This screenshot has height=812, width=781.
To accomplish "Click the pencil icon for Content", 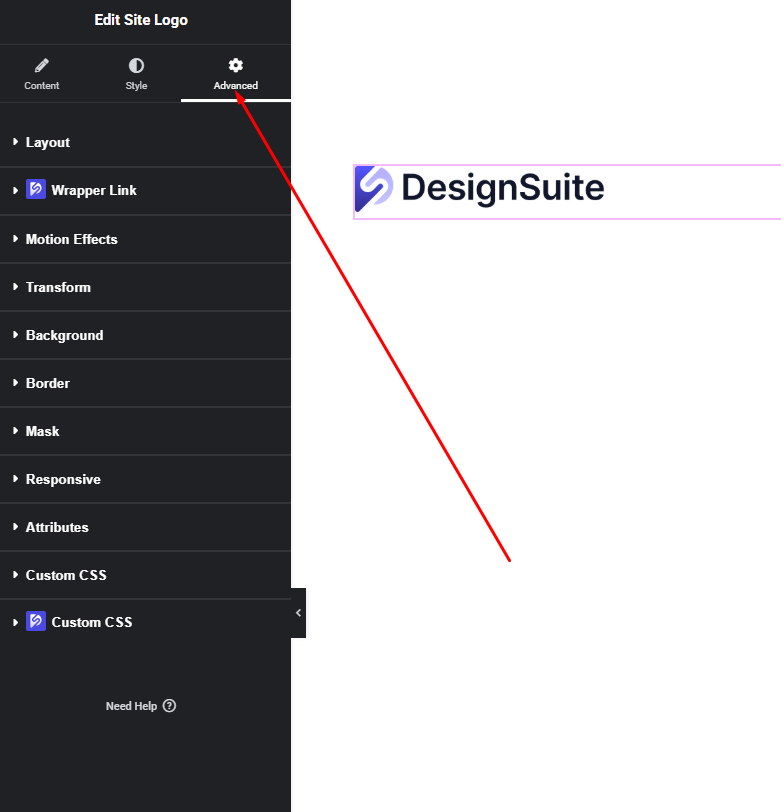I will [42, 66].
